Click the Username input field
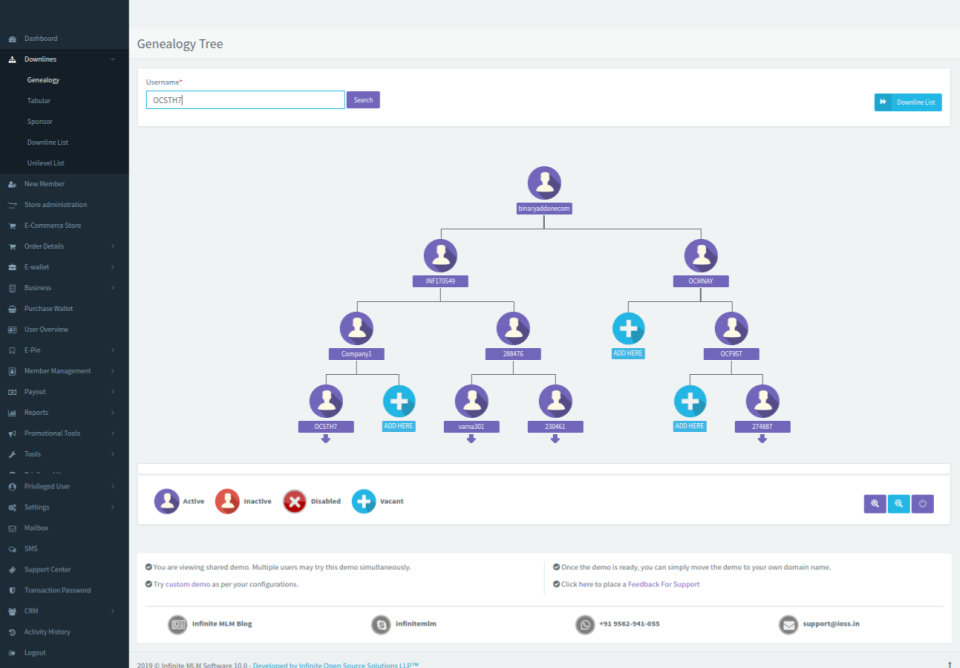Screen dimensions: 960x668 pyautogui.click(x=245, y=100)
